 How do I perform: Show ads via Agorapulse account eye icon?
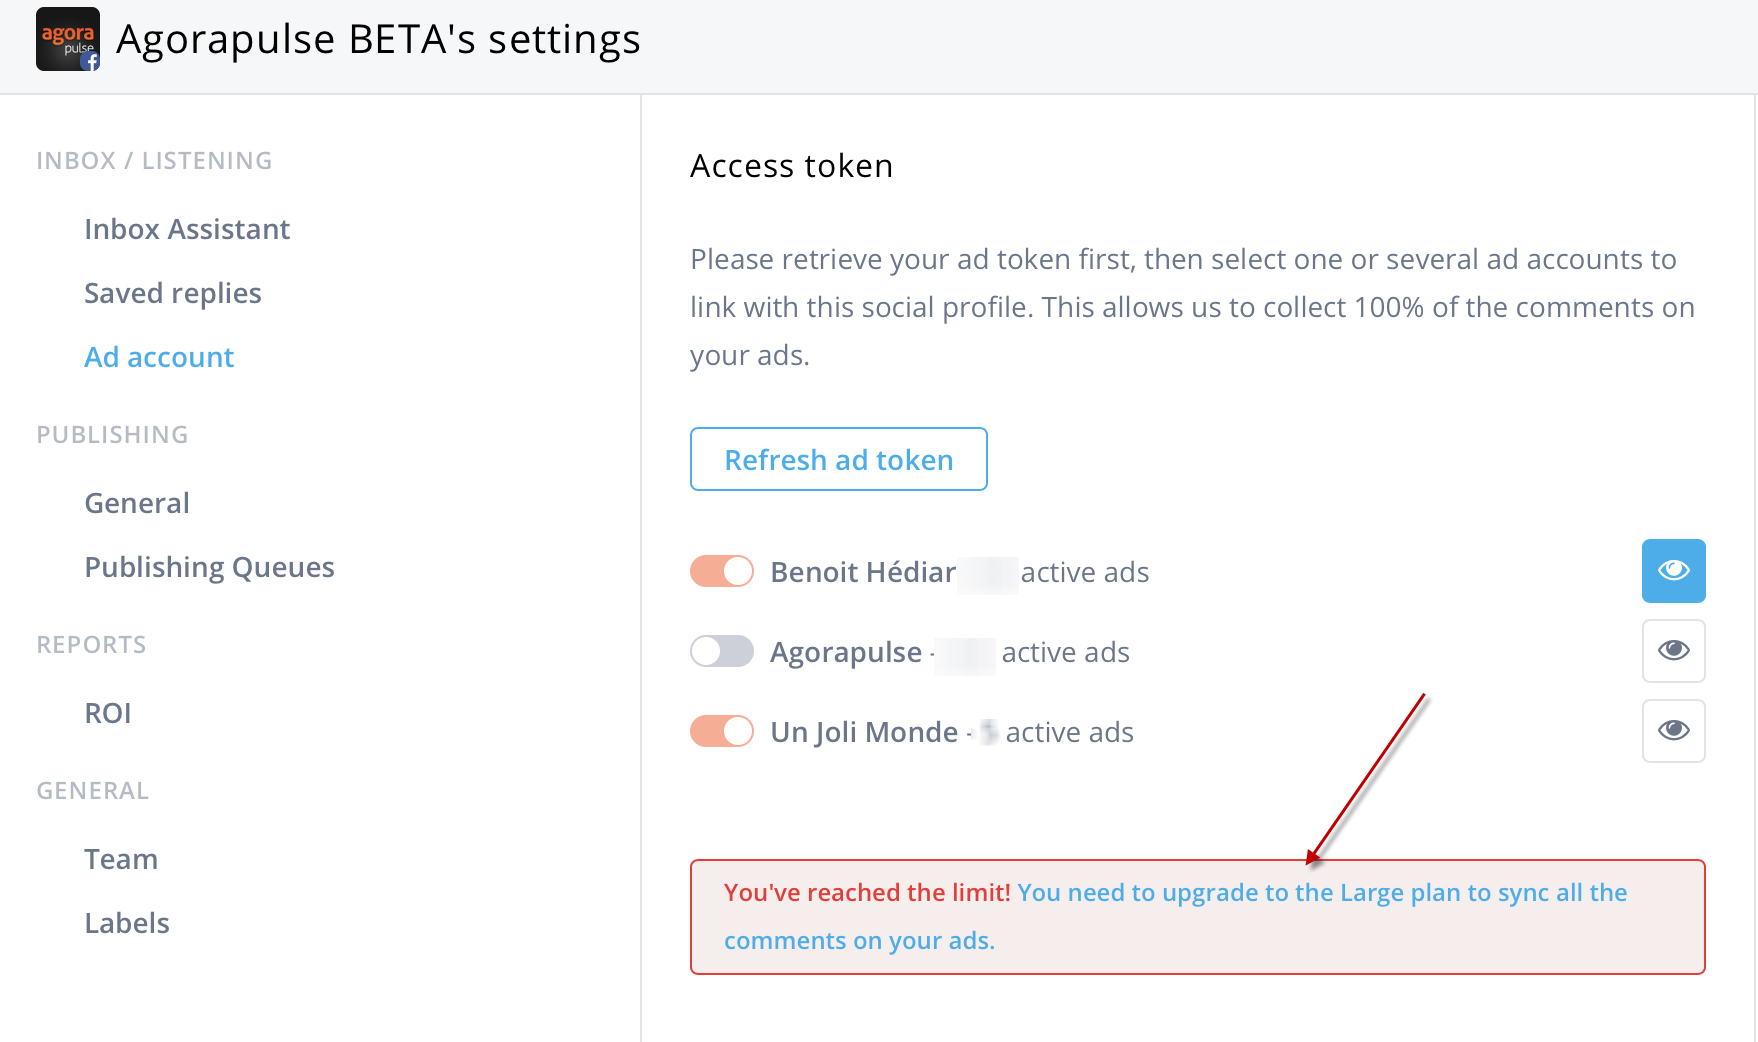1673,651
